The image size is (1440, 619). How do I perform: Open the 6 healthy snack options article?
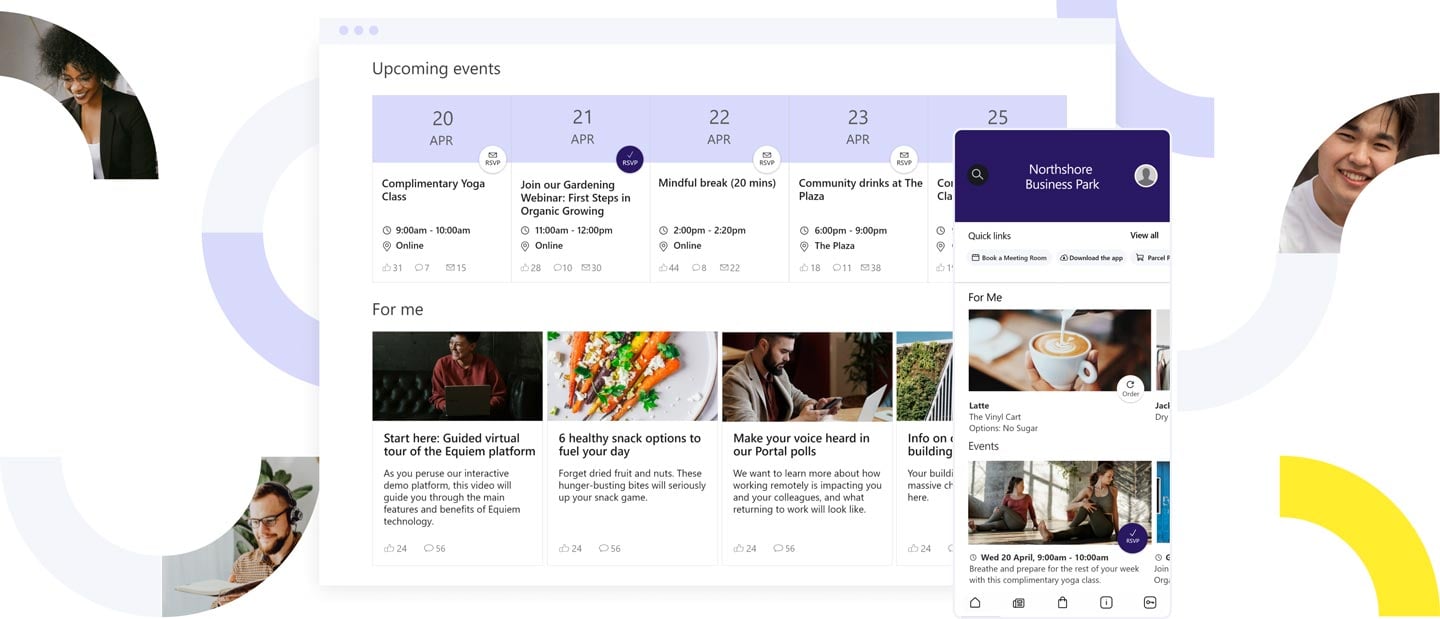pyautogui.click(x=630, y=445)
